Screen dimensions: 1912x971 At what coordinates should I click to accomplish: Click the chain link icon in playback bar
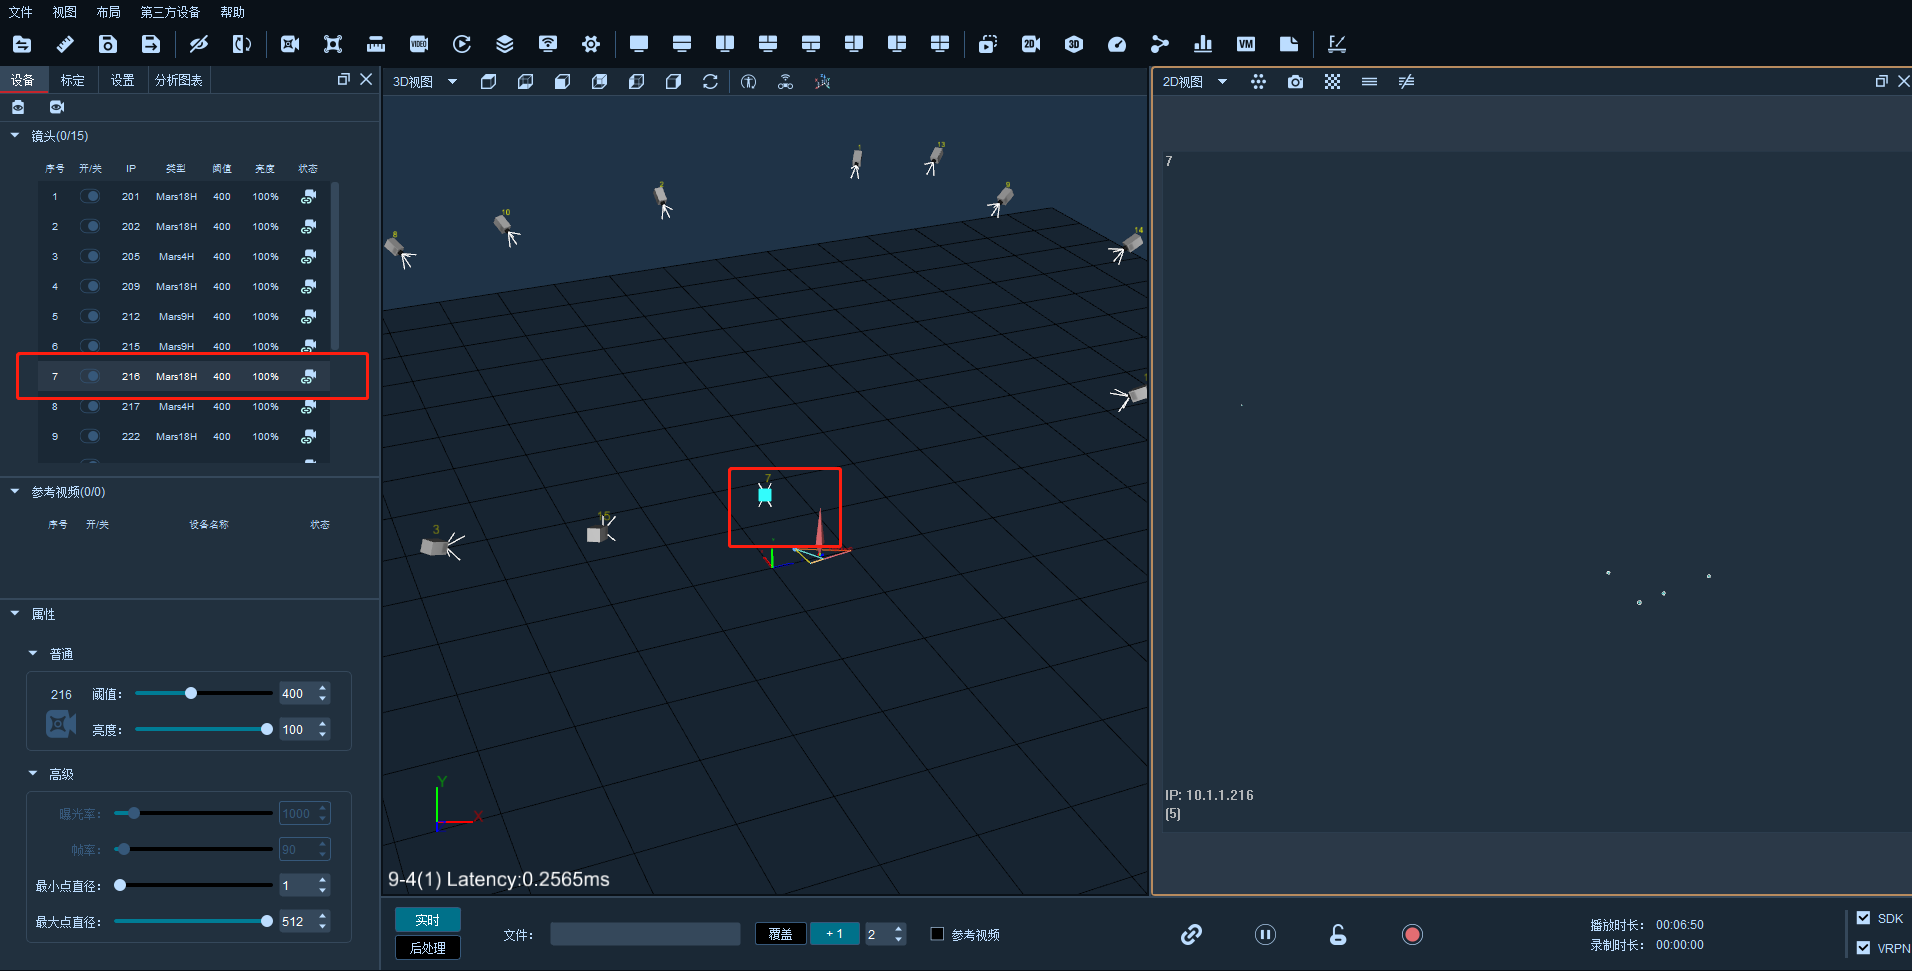(1191, 935)
